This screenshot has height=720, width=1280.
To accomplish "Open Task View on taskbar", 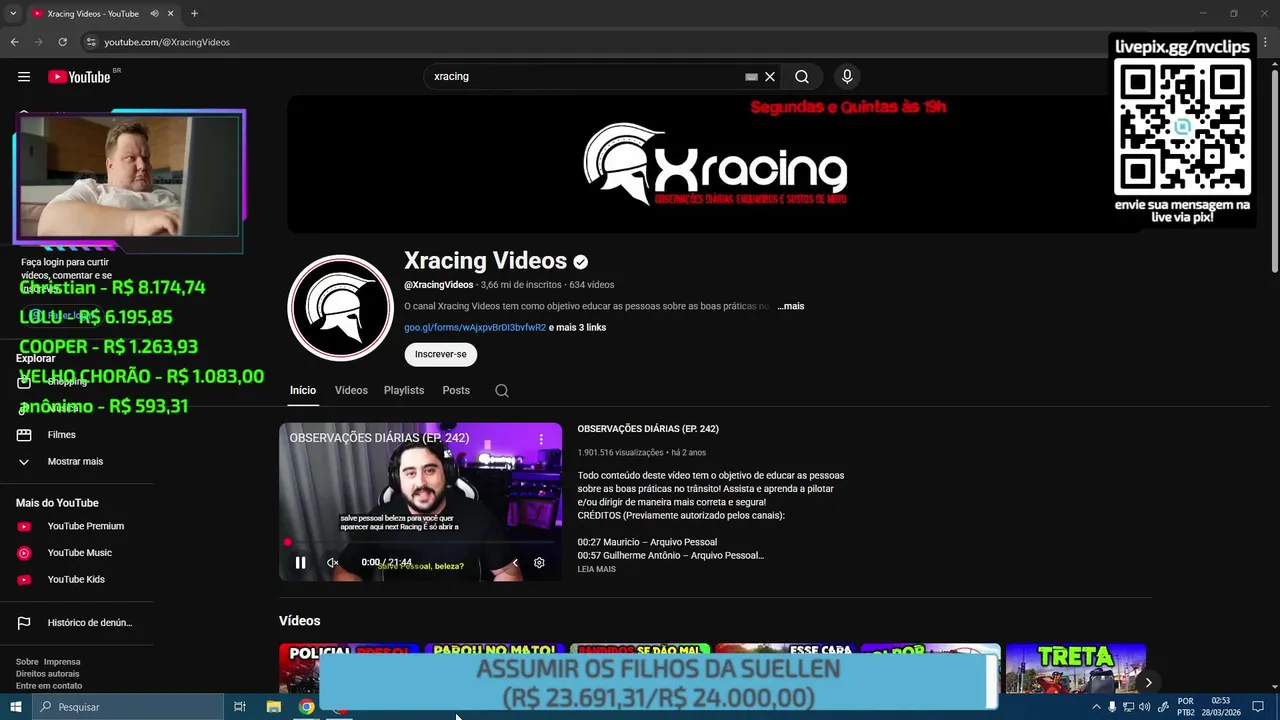I will point(240,707).
